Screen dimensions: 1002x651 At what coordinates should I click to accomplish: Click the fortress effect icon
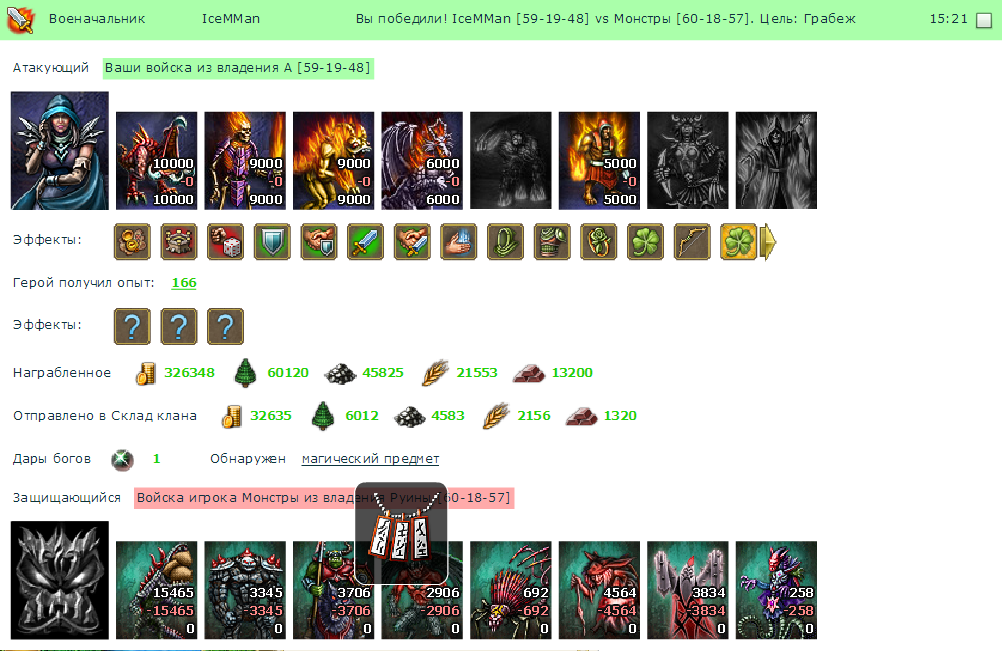coord(179,241)
